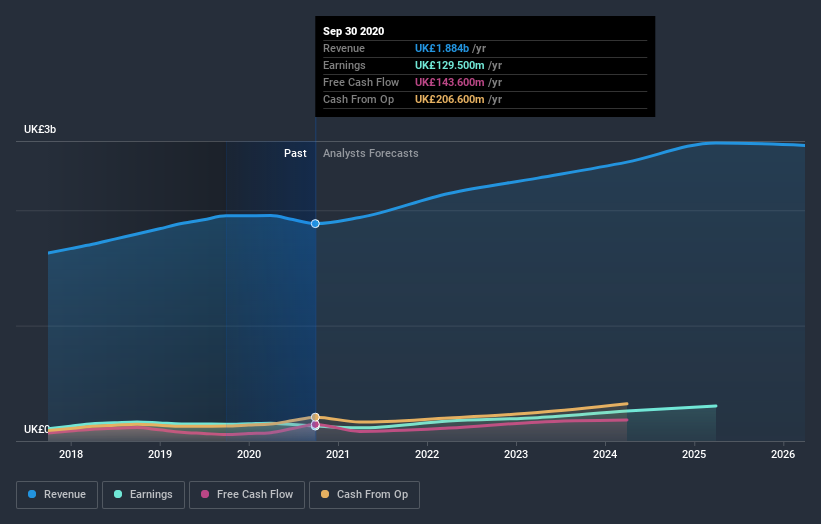Select the pink Free Cash Flow data point marker
The height and width of the screenshot is (524, 821).
[x=315, y=425]
